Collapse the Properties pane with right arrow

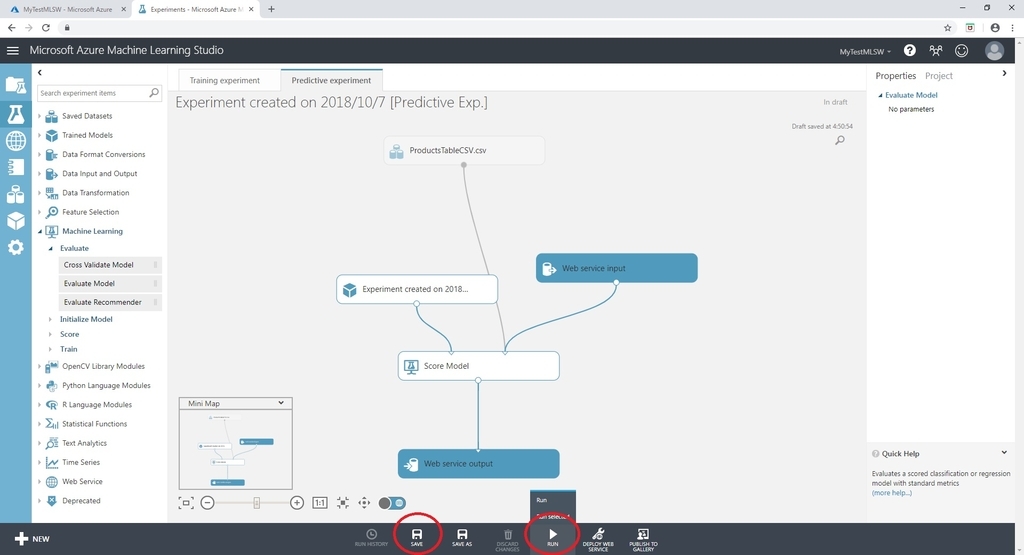[1004, 74]
